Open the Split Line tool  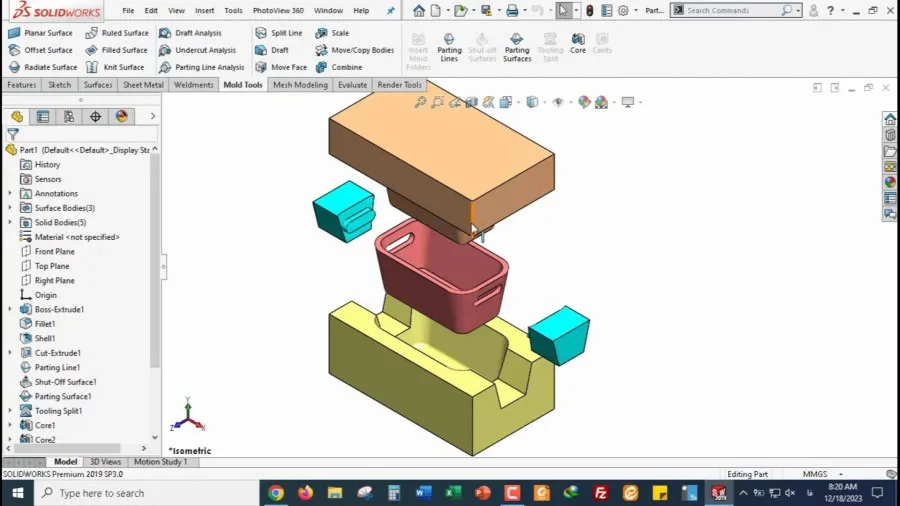pos(279,33)
